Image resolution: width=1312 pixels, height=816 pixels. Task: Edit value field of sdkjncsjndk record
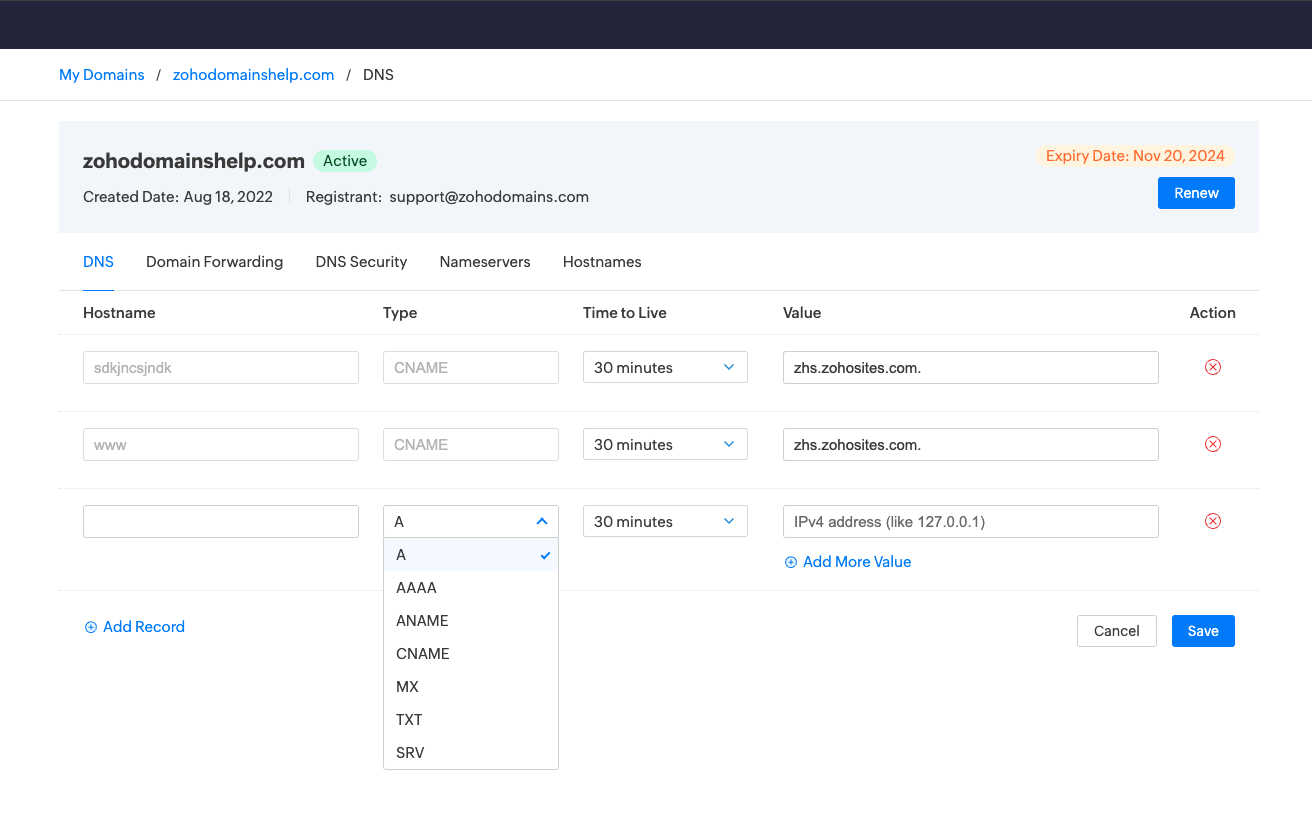coord(971,367)
